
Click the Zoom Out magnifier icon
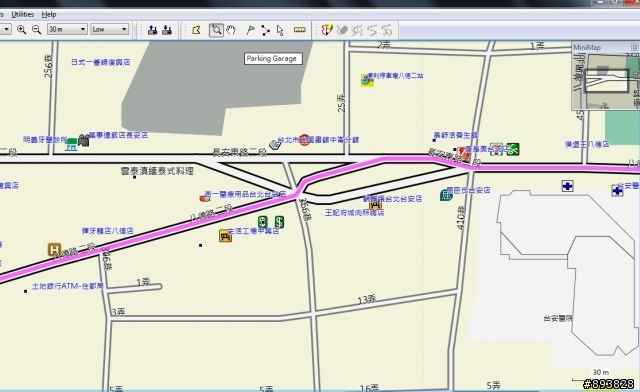tap(36, 30)
